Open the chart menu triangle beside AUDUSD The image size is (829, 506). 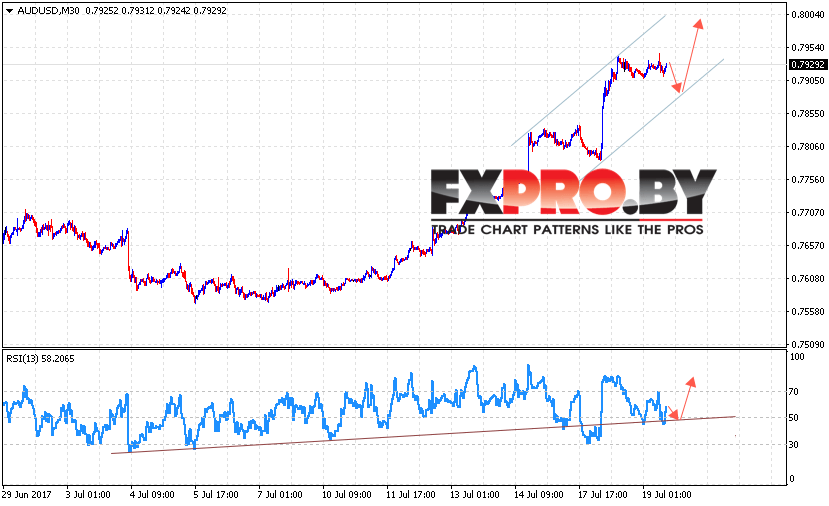[9, 11]
